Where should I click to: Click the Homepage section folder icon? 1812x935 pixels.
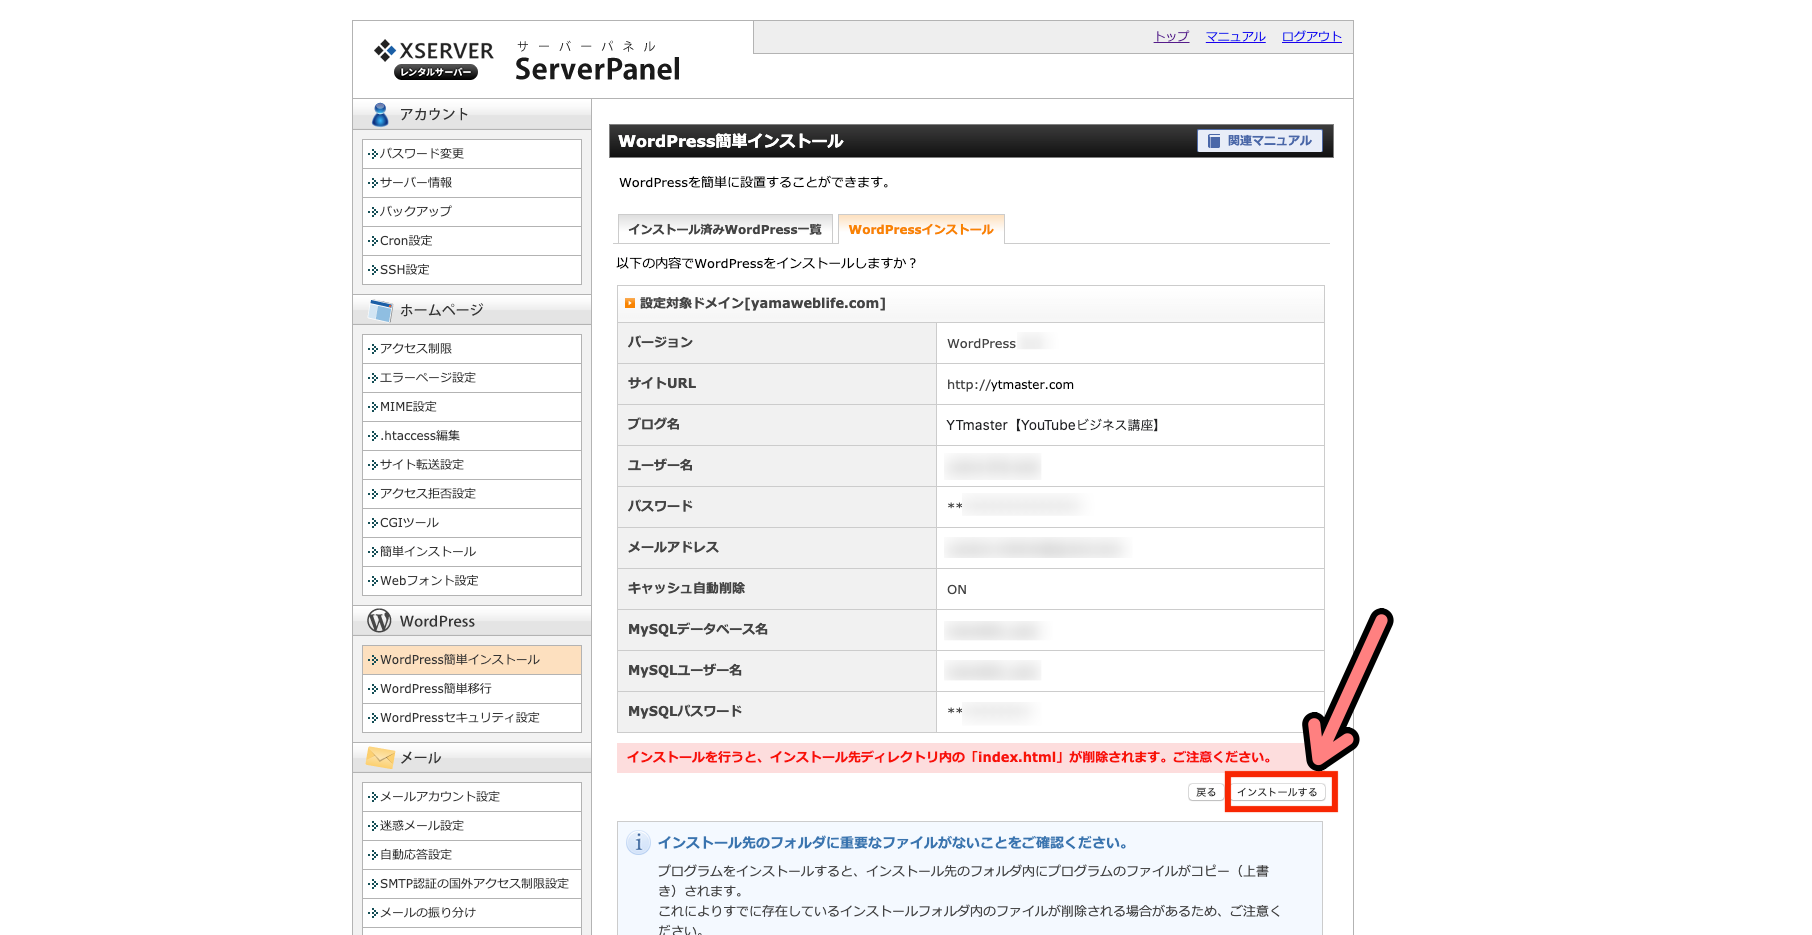(380, 311)
